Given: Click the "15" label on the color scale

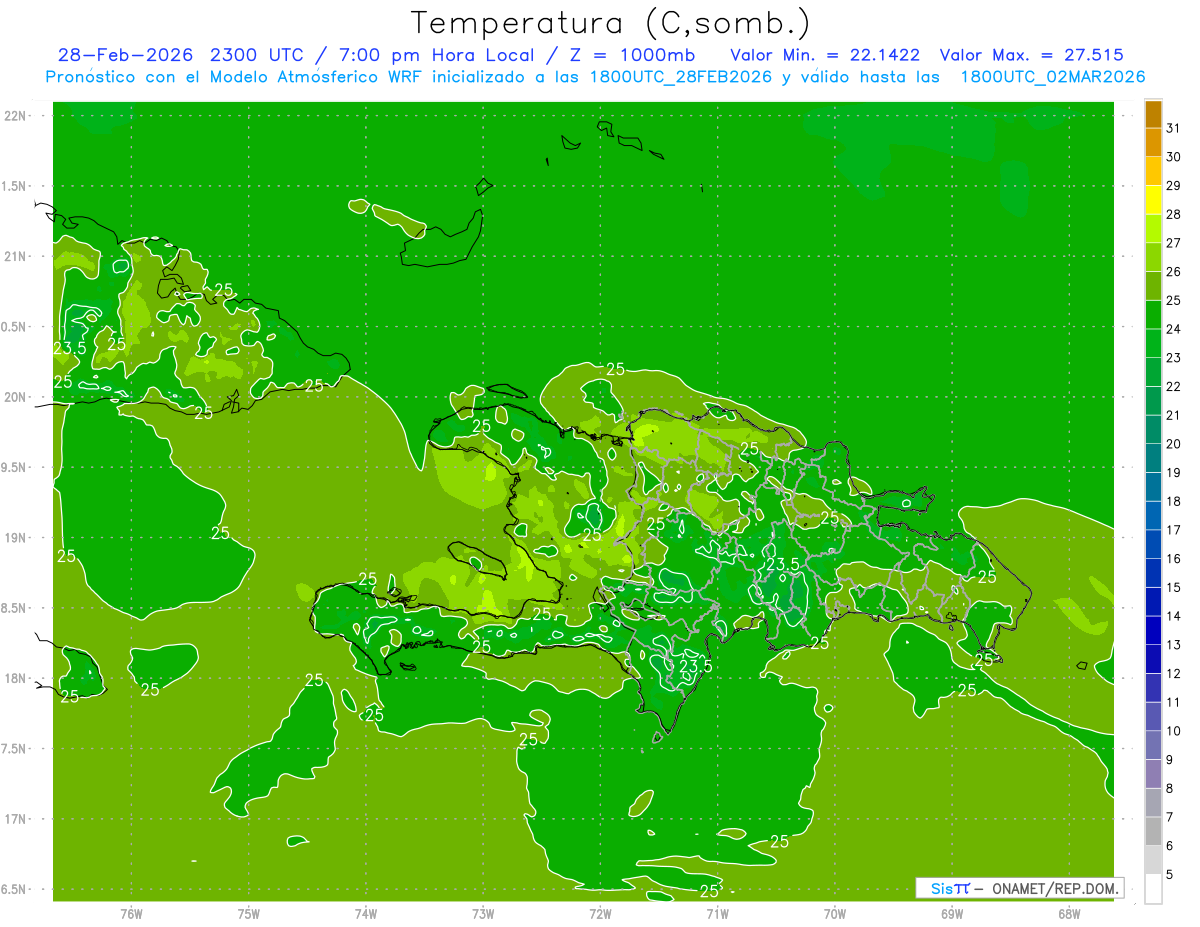Looking at the screenshot, I should (x=1174, y=587).
